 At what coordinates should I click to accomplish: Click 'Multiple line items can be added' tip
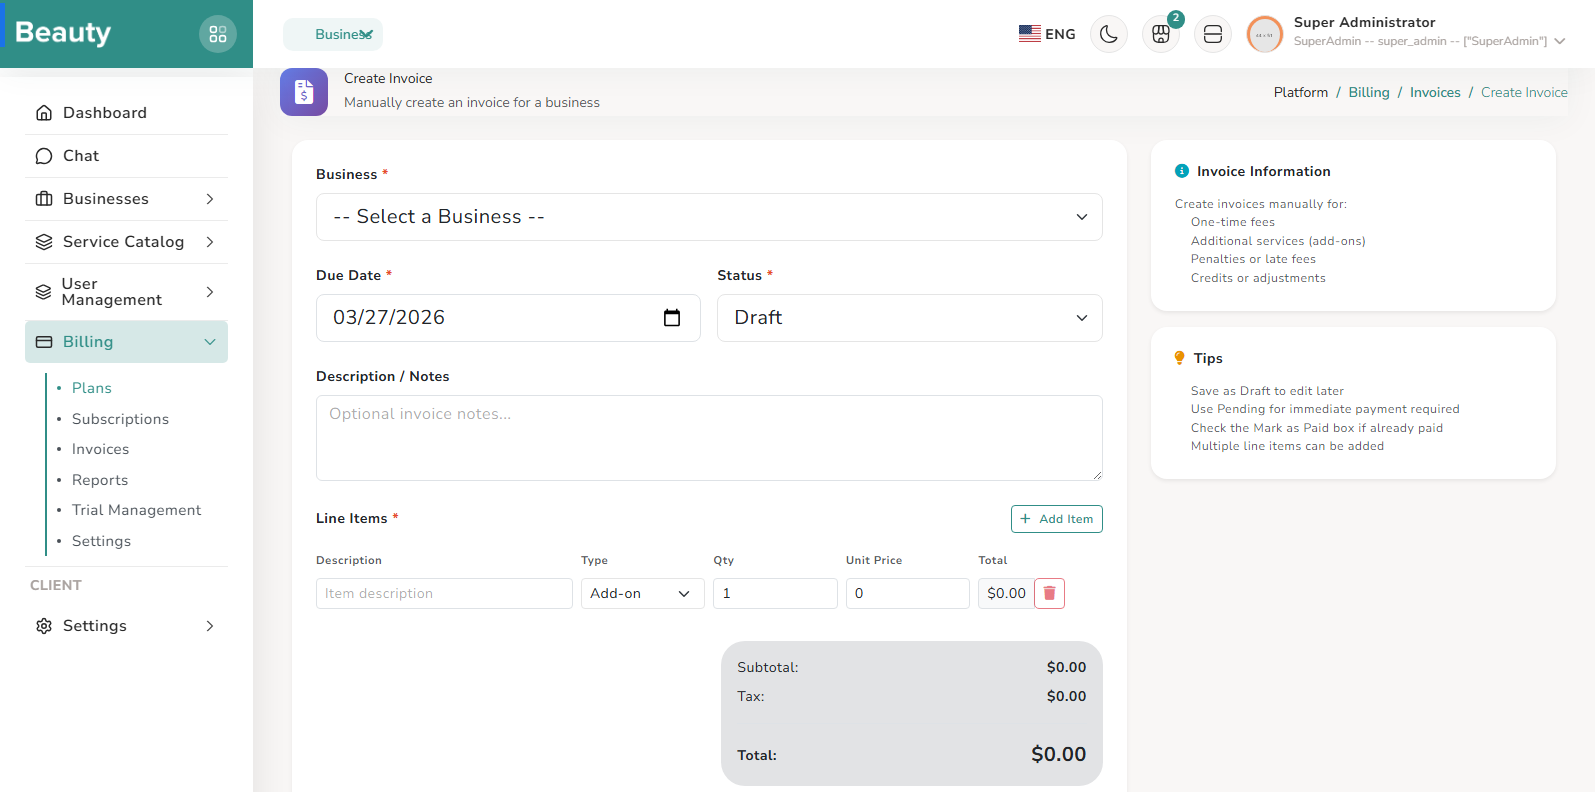(1287, 446)
